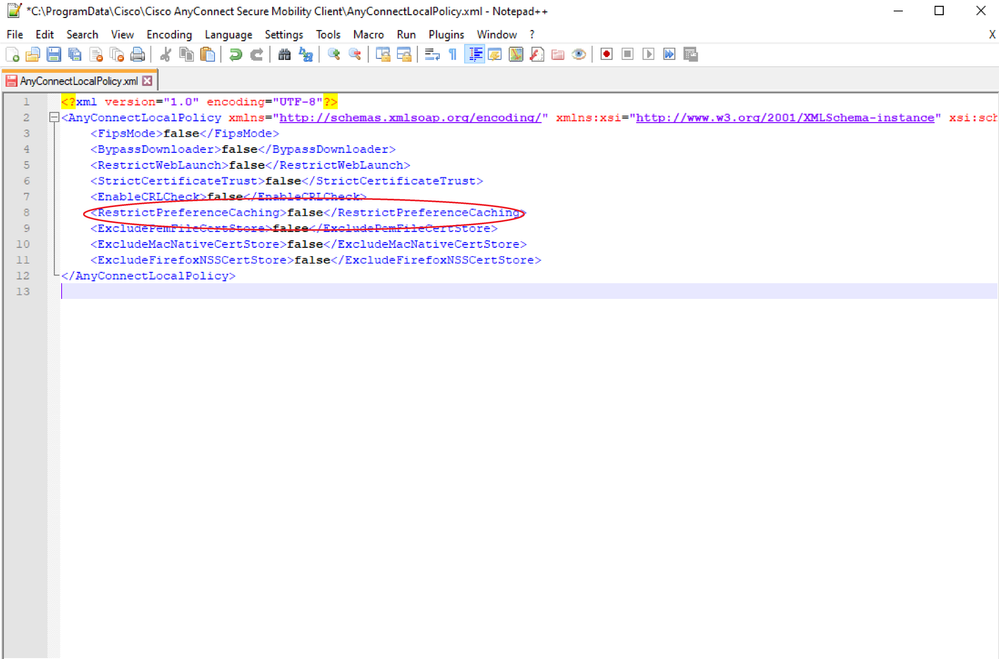Viewport: 999px width, 659px height.
Task: Stop macro recording
Action: 628,55
